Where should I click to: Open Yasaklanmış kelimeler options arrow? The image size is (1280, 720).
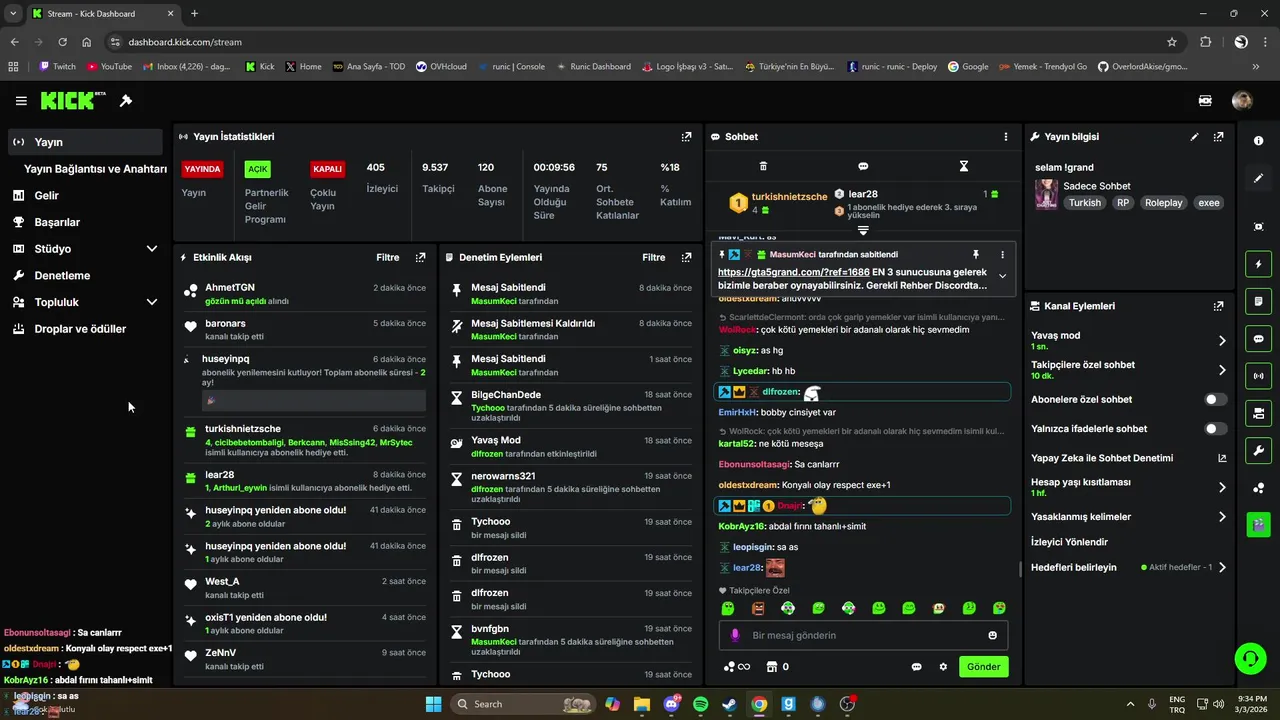(x=1222, y=517)
